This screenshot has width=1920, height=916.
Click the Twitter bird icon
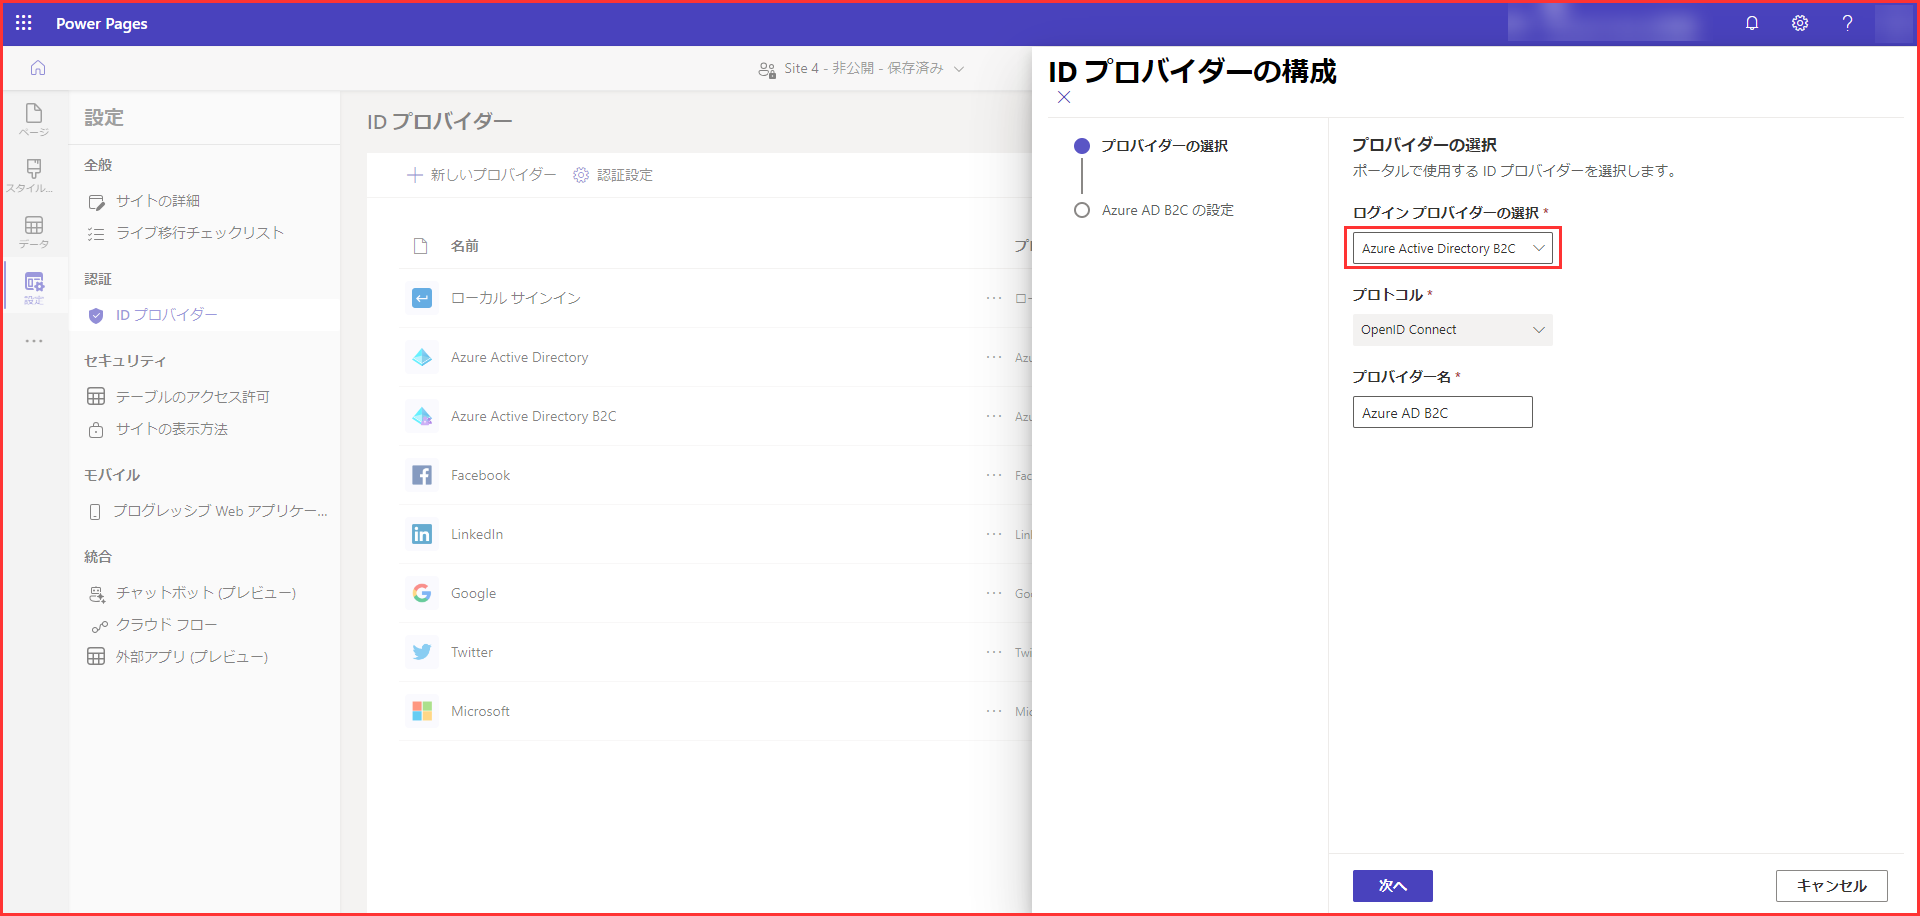[x=422, y=652]
